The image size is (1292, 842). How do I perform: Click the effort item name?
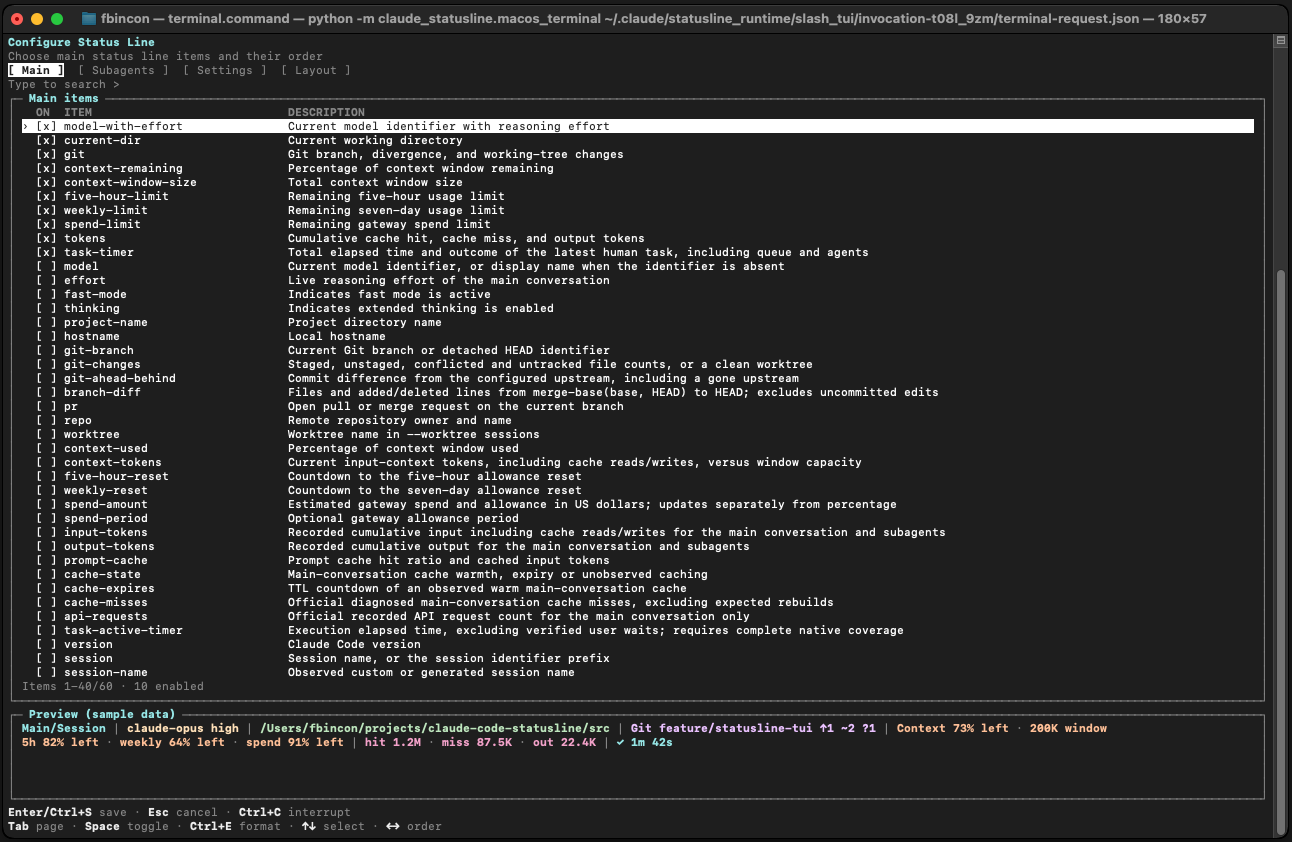[x=85, y=281]
